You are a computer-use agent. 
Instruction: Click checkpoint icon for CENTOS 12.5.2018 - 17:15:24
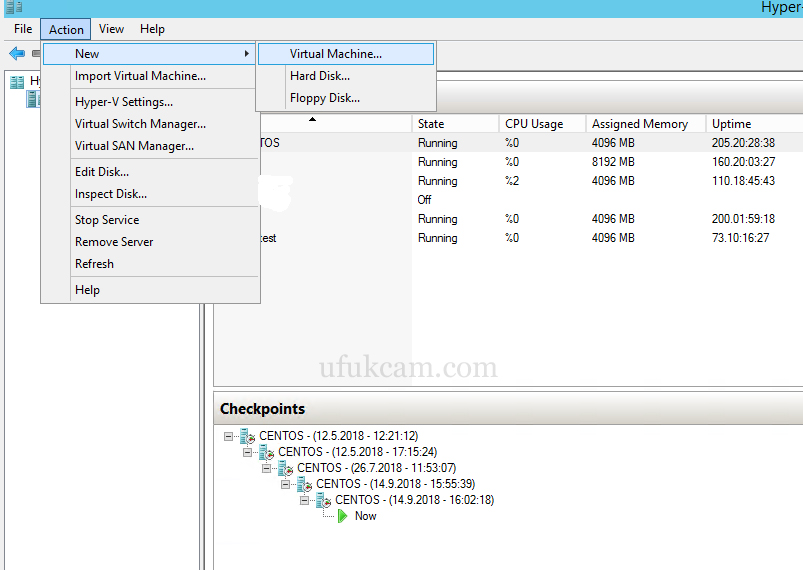point(266,452)
